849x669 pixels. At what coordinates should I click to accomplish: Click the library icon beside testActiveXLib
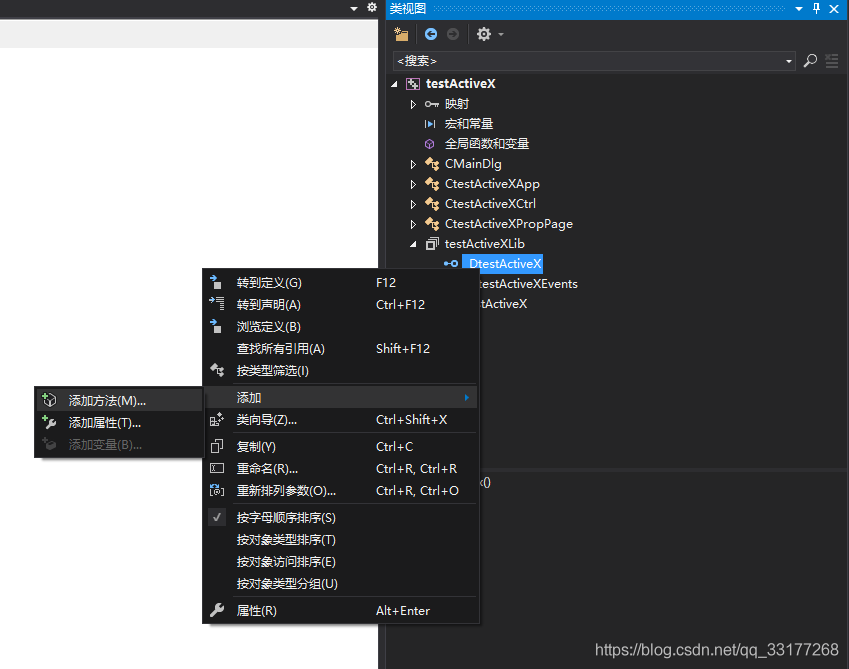[432, 244]
